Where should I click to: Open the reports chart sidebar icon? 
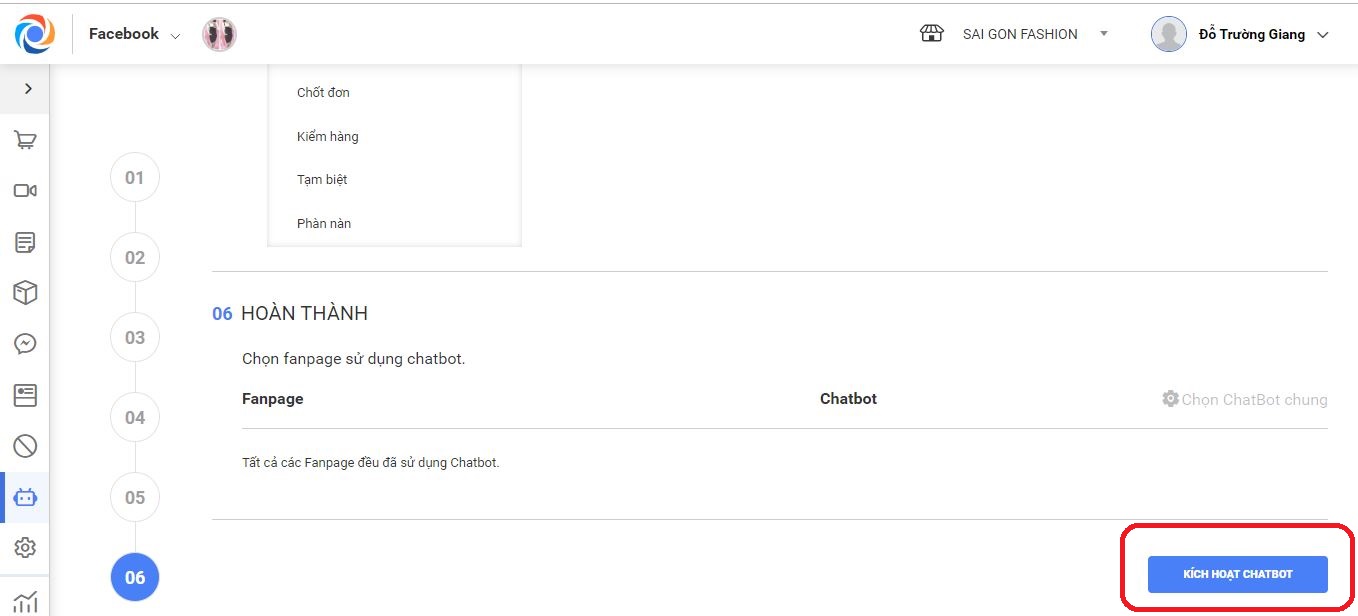coord(25,602)
